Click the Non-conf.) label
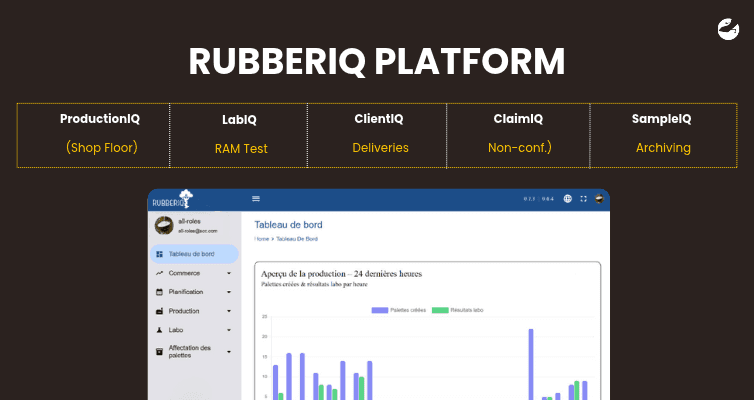This screenshot has width=754, height=400. click(x=520, y=147)
